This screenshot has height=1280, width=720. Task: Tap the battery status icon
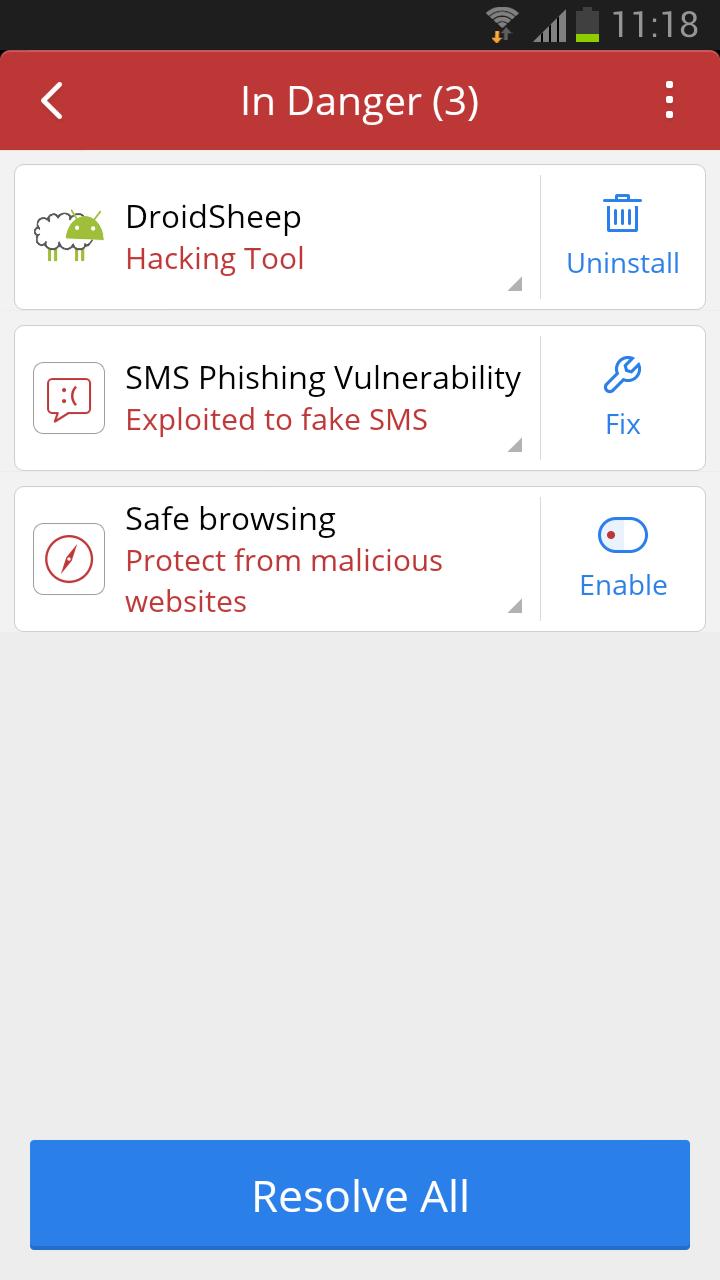(587, 23)
